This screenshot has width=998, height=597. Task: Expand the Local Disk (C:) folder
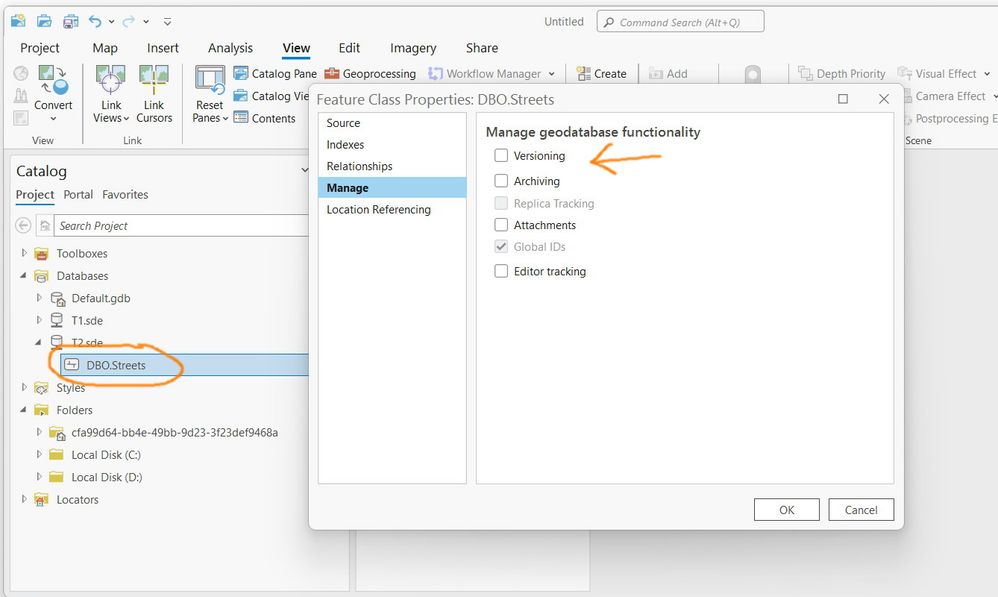tap(39, 454)
